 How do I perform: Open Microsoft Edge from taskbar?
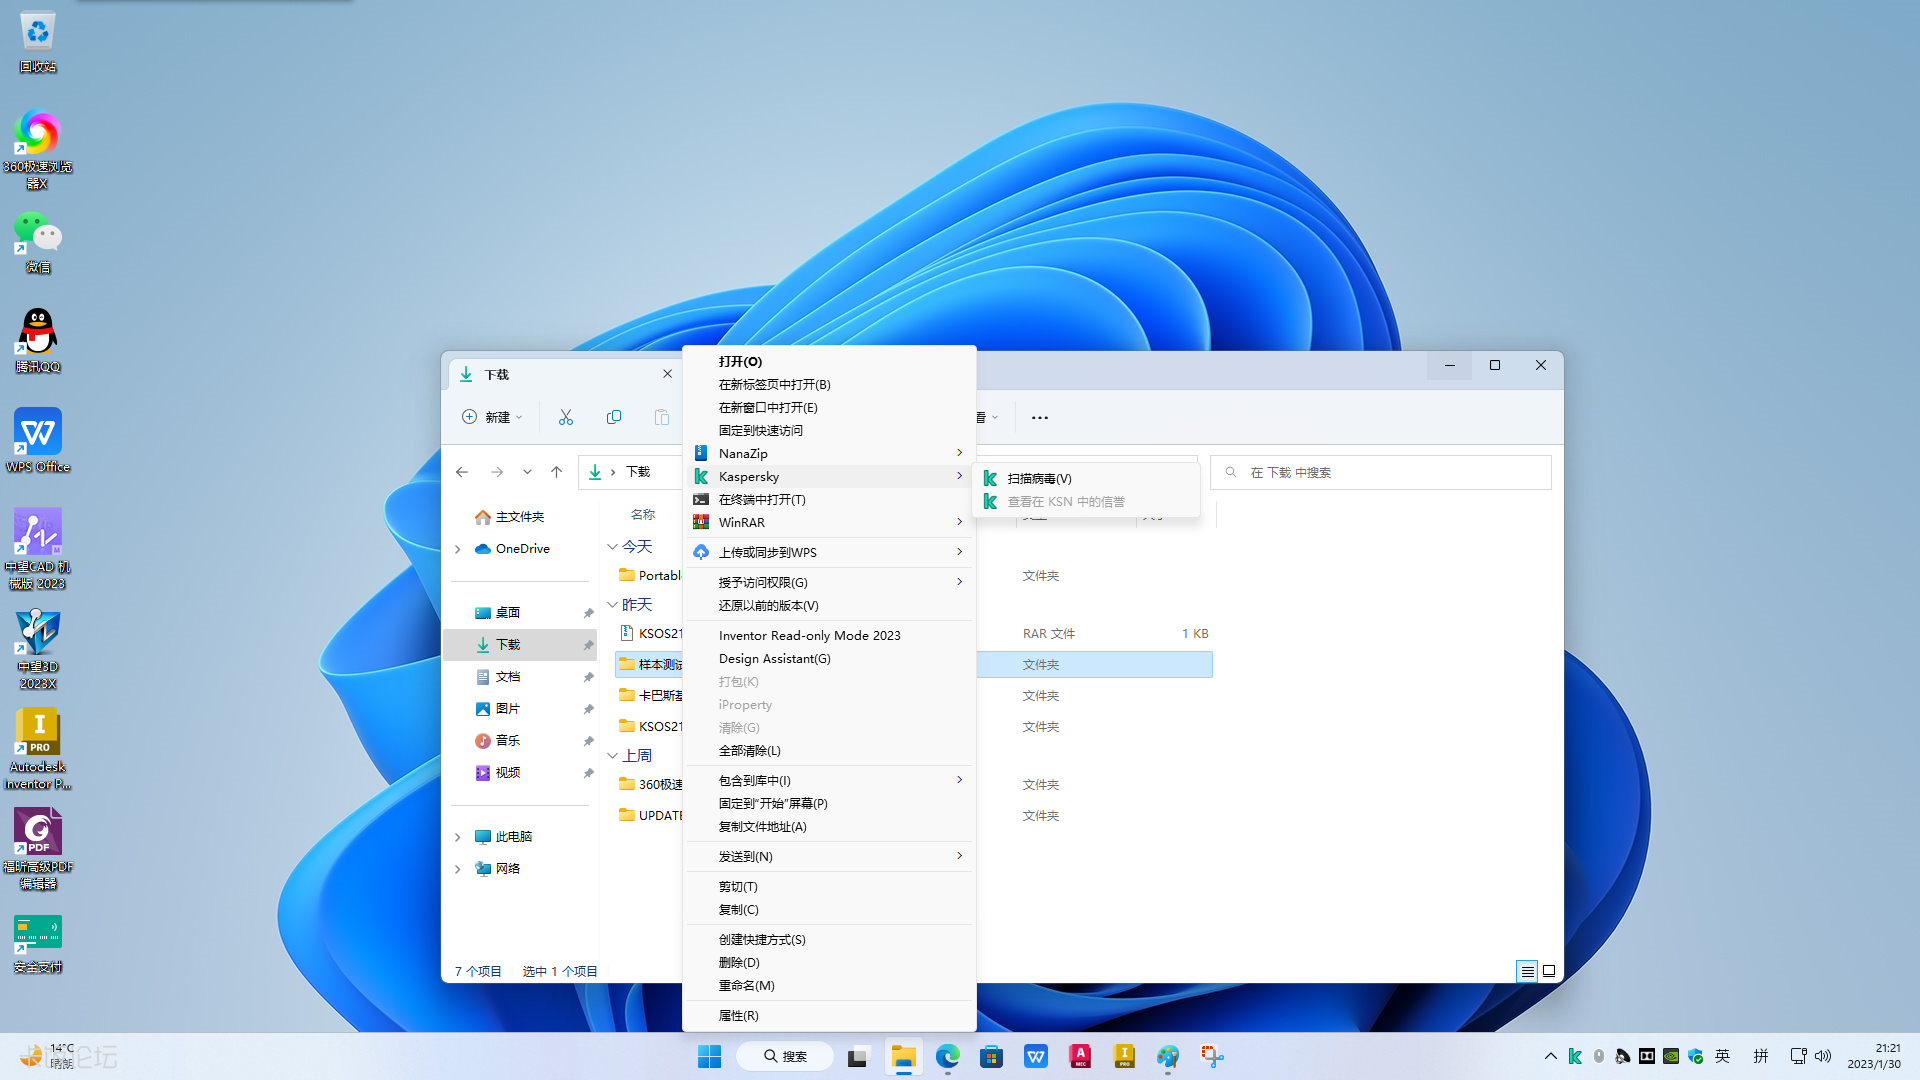(947, 1056)
